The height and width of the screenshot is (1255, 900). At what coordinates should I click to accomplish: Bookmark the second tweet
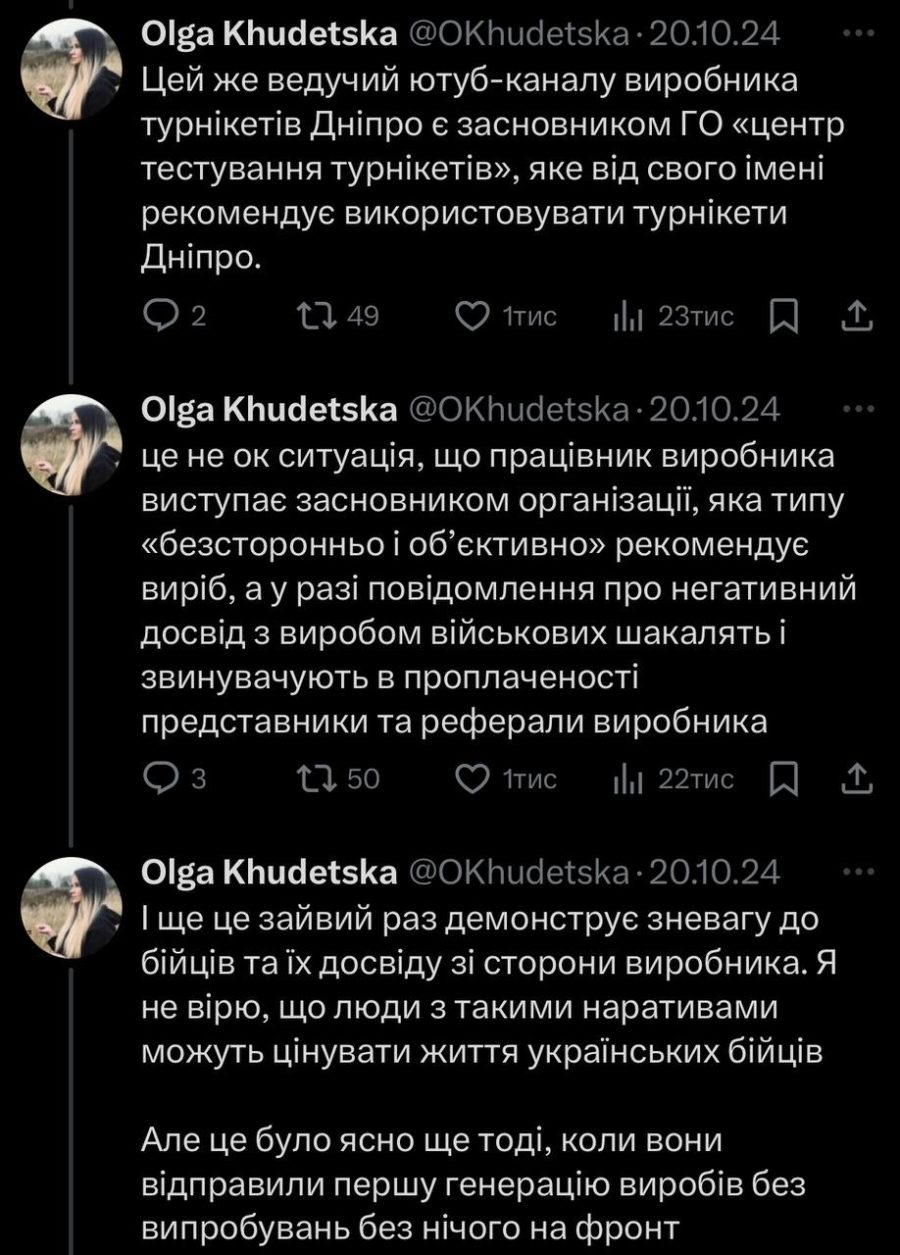click(x=787, y=779)
